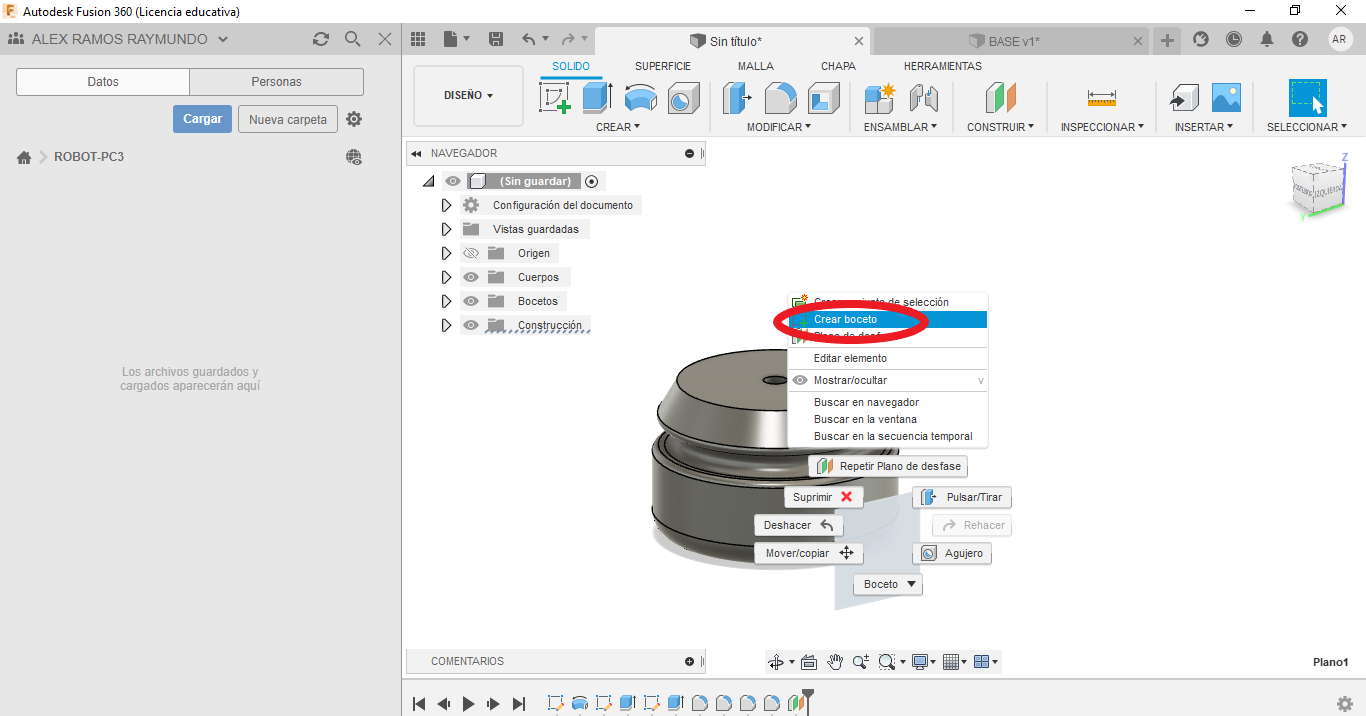
Task: Select the Shell tool icon
Action: tap(824, 98)
